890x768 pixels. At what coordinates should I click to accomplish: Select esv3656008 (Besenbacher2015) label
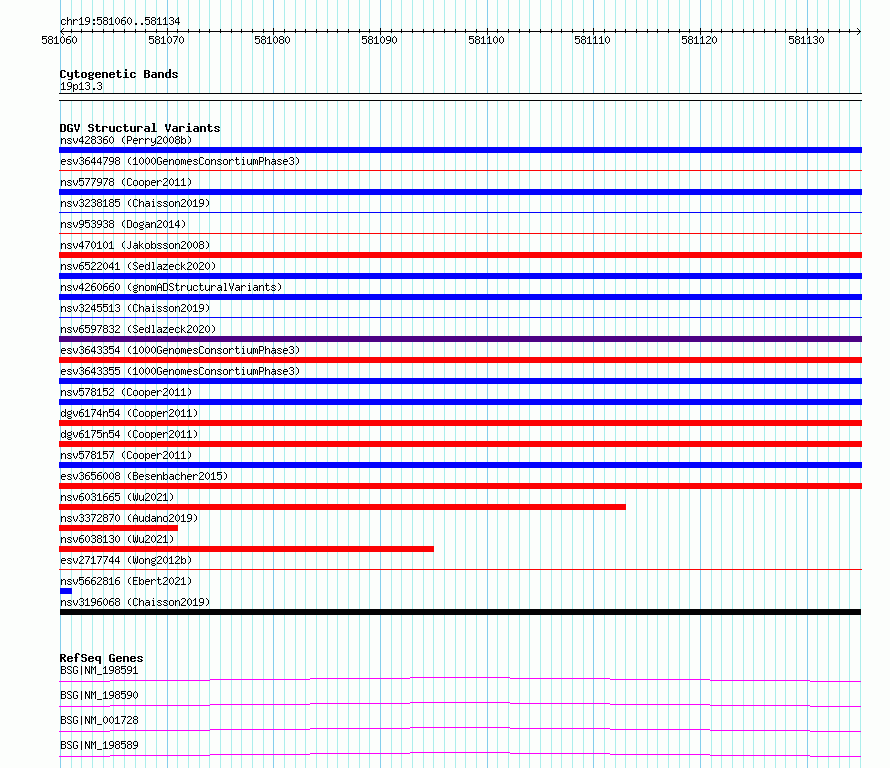[x=144, y=476]
